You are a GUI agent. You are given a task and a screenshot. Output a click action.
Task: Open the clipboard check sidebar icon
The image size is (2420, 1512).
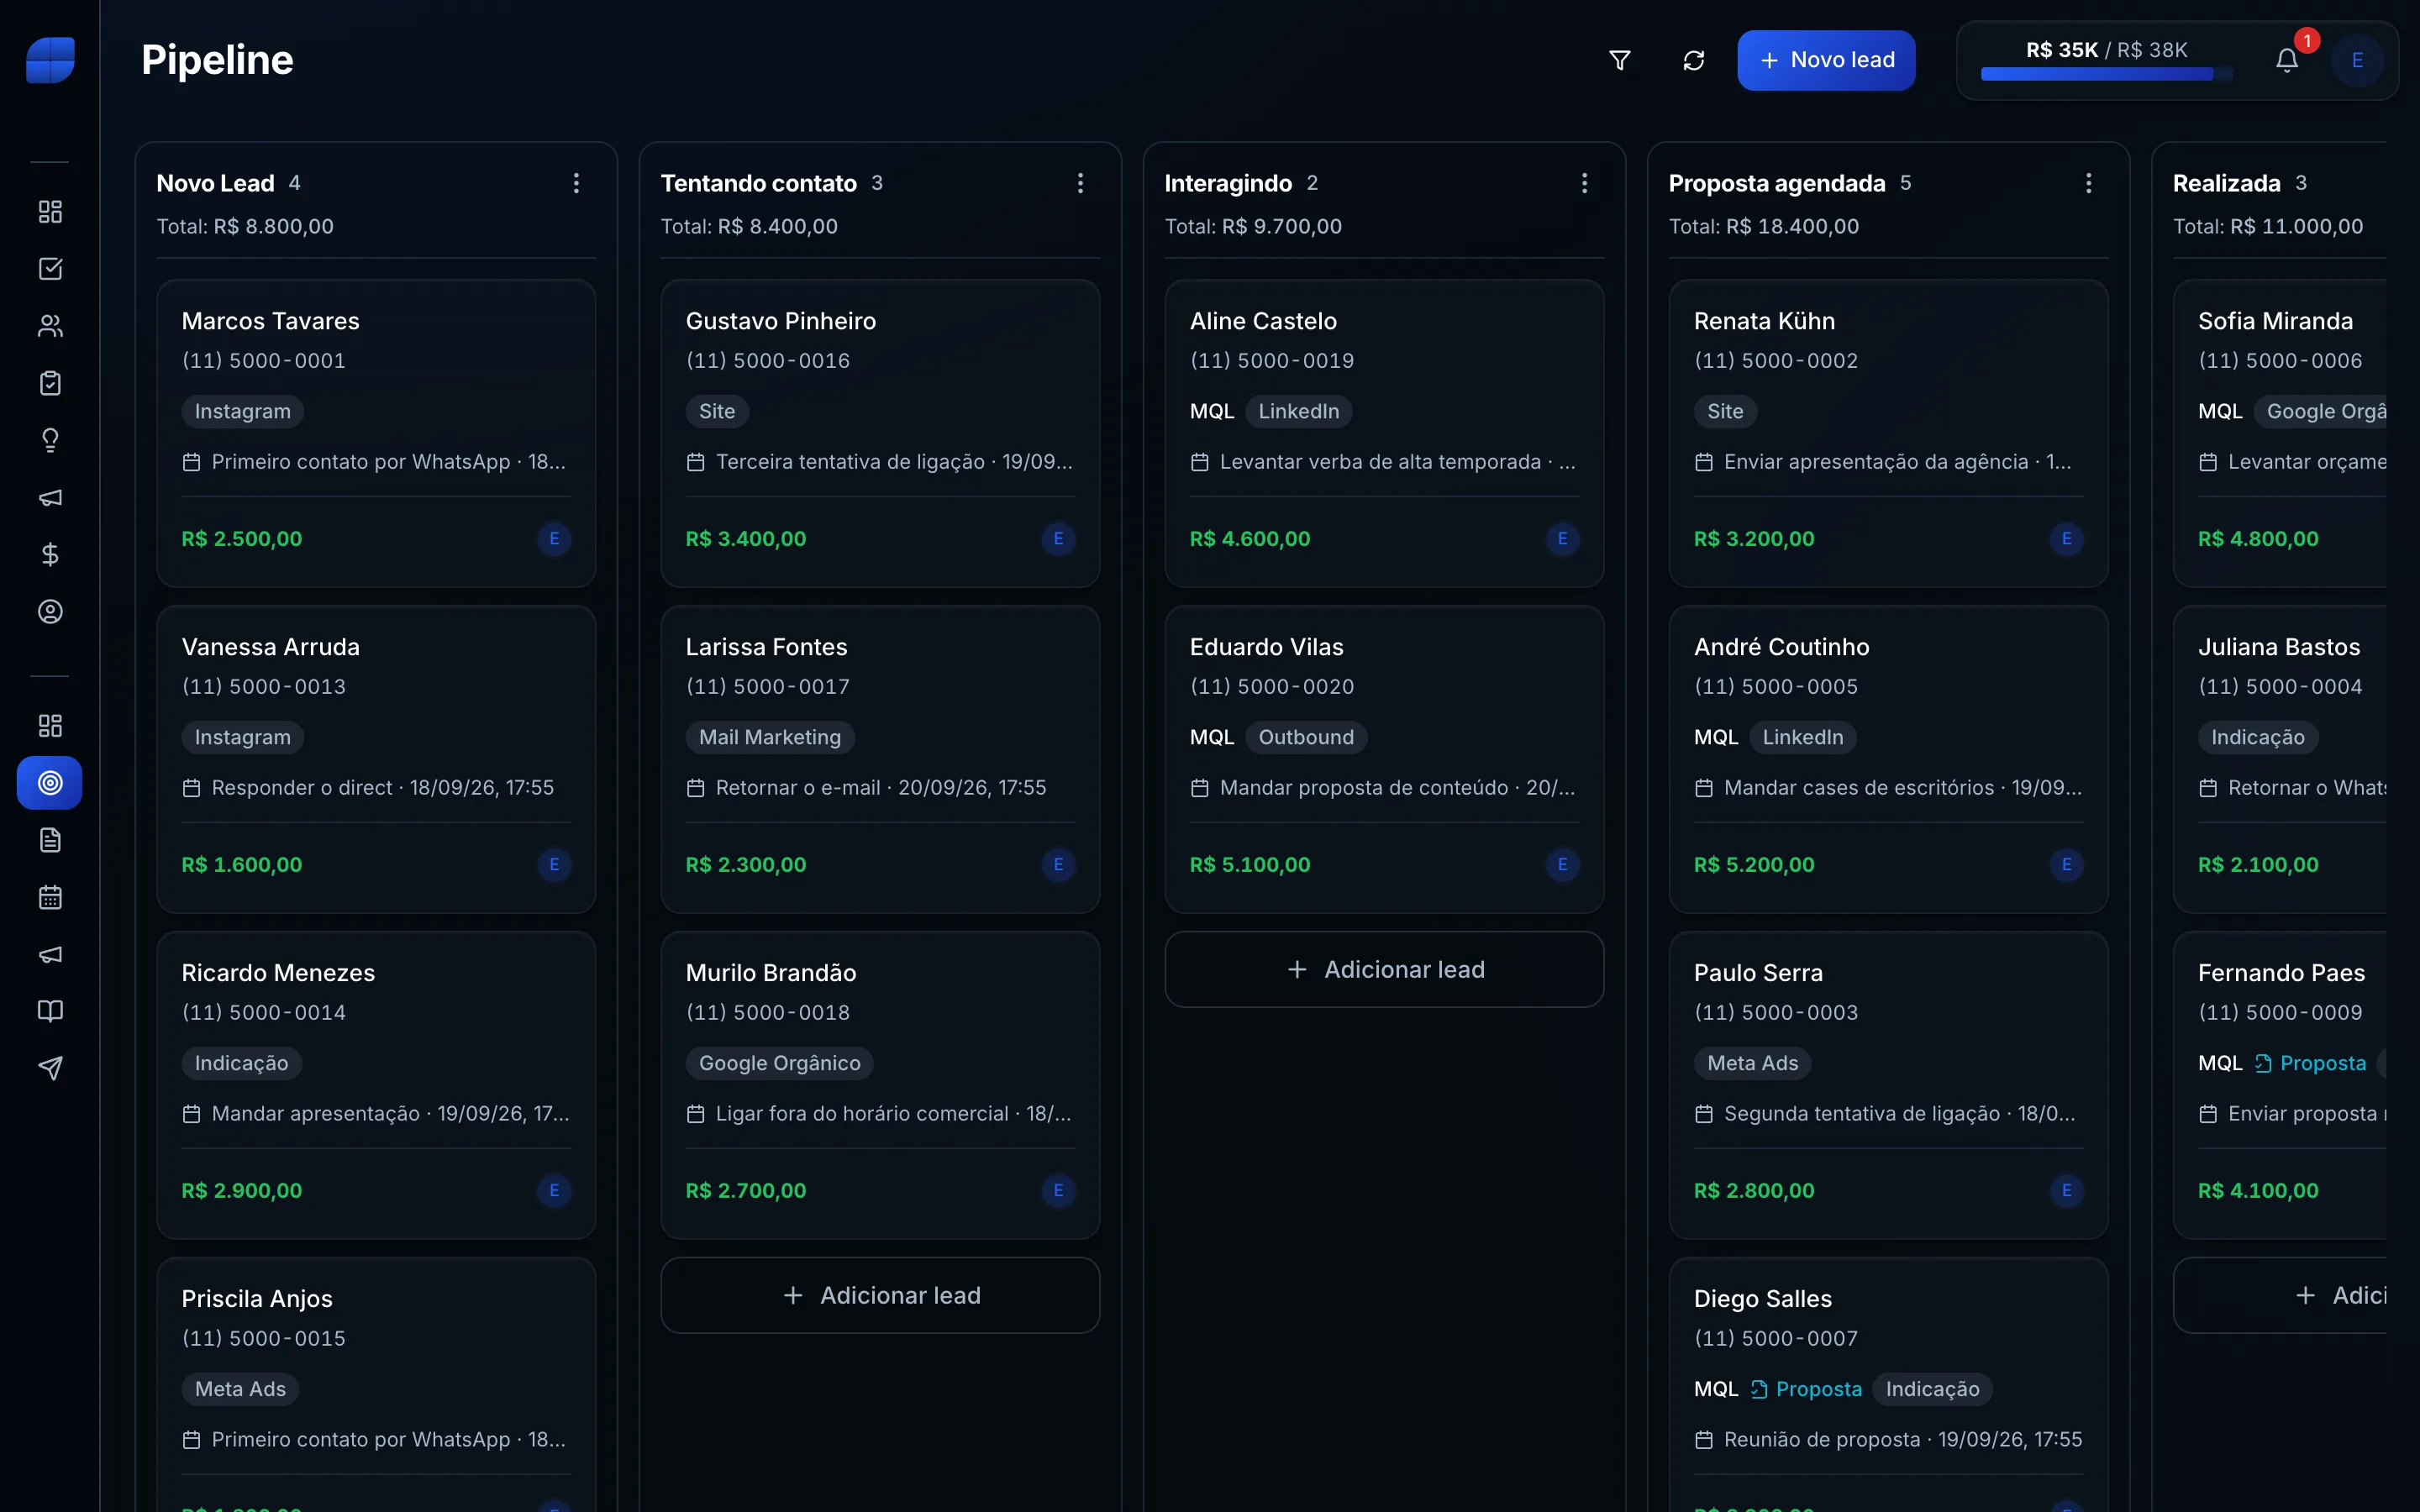point(50,383)
